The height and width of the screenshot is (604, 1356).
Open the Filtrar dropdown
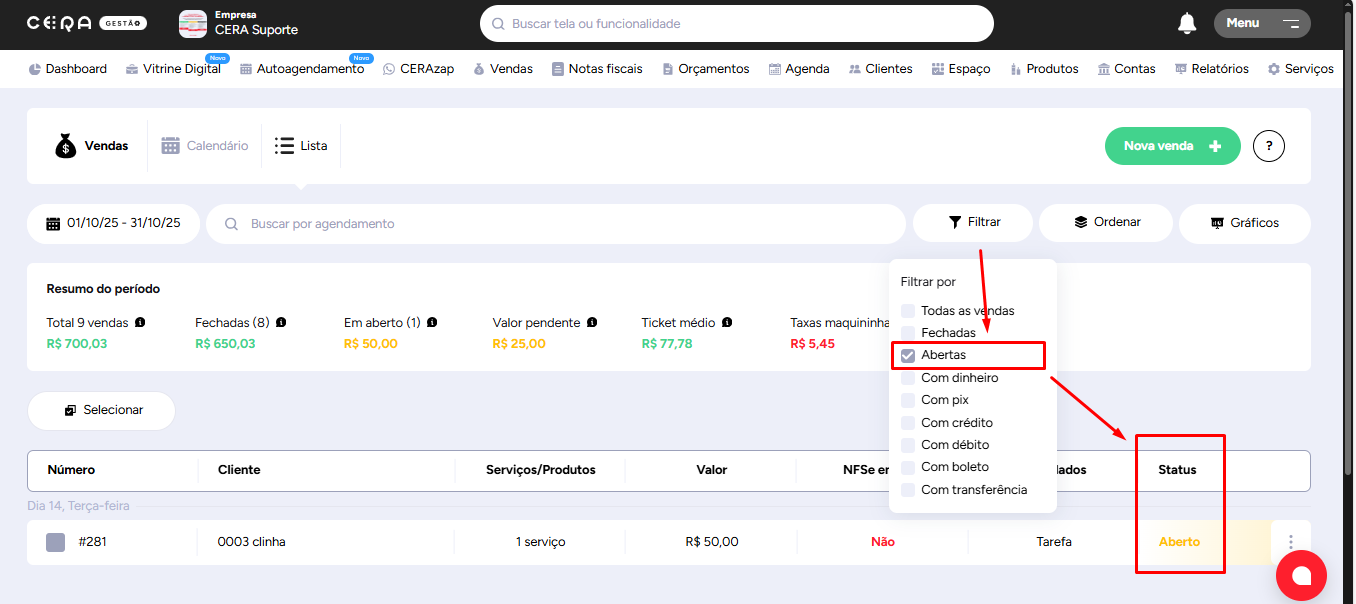click(973, 223)
